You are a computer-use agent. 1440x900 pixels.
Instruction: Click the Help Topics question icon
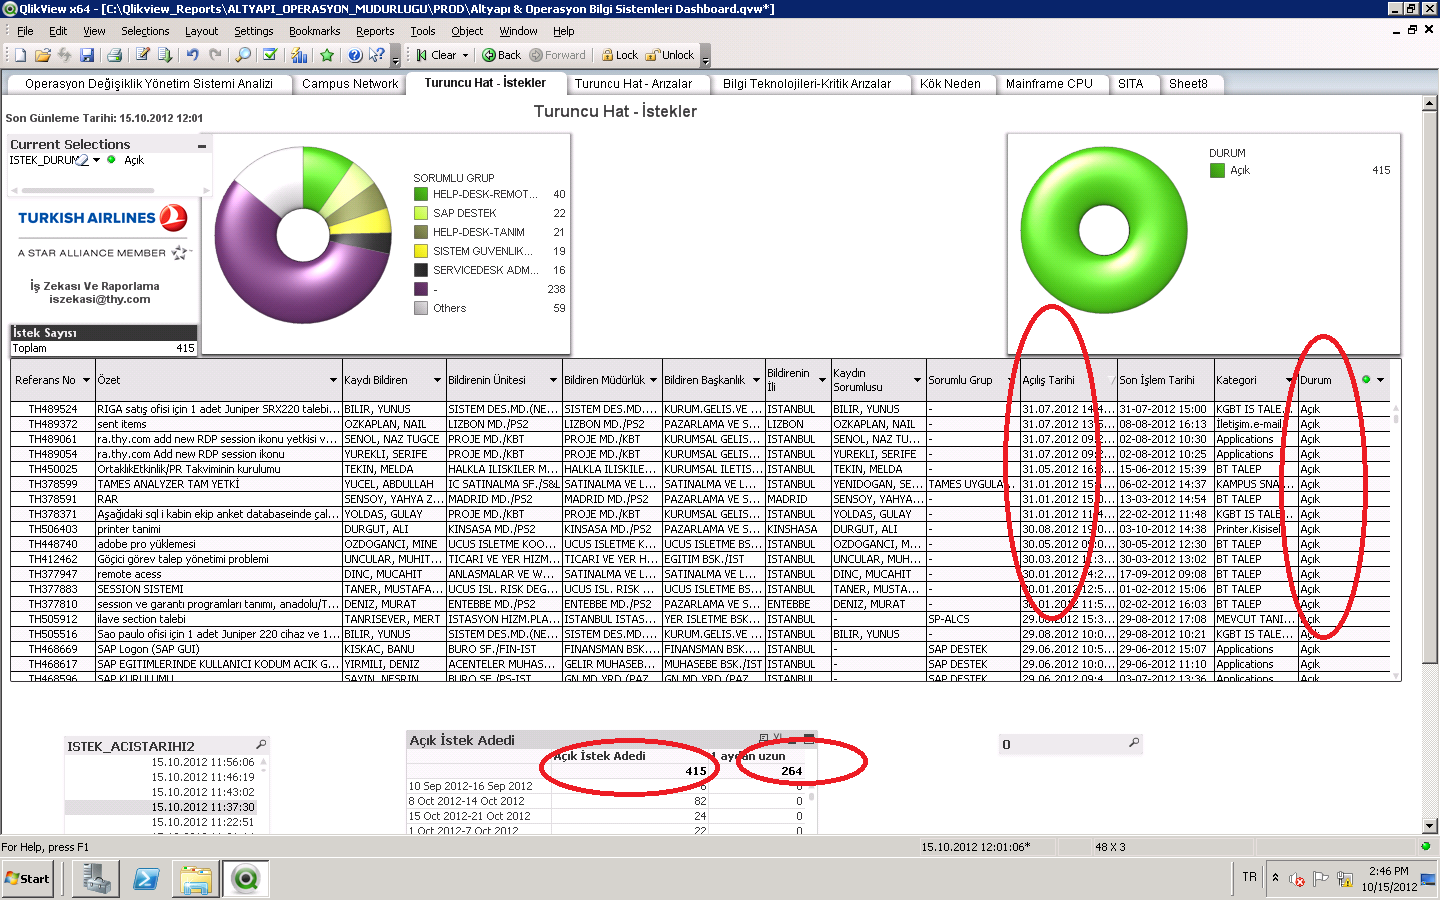[x=355, y=55]
